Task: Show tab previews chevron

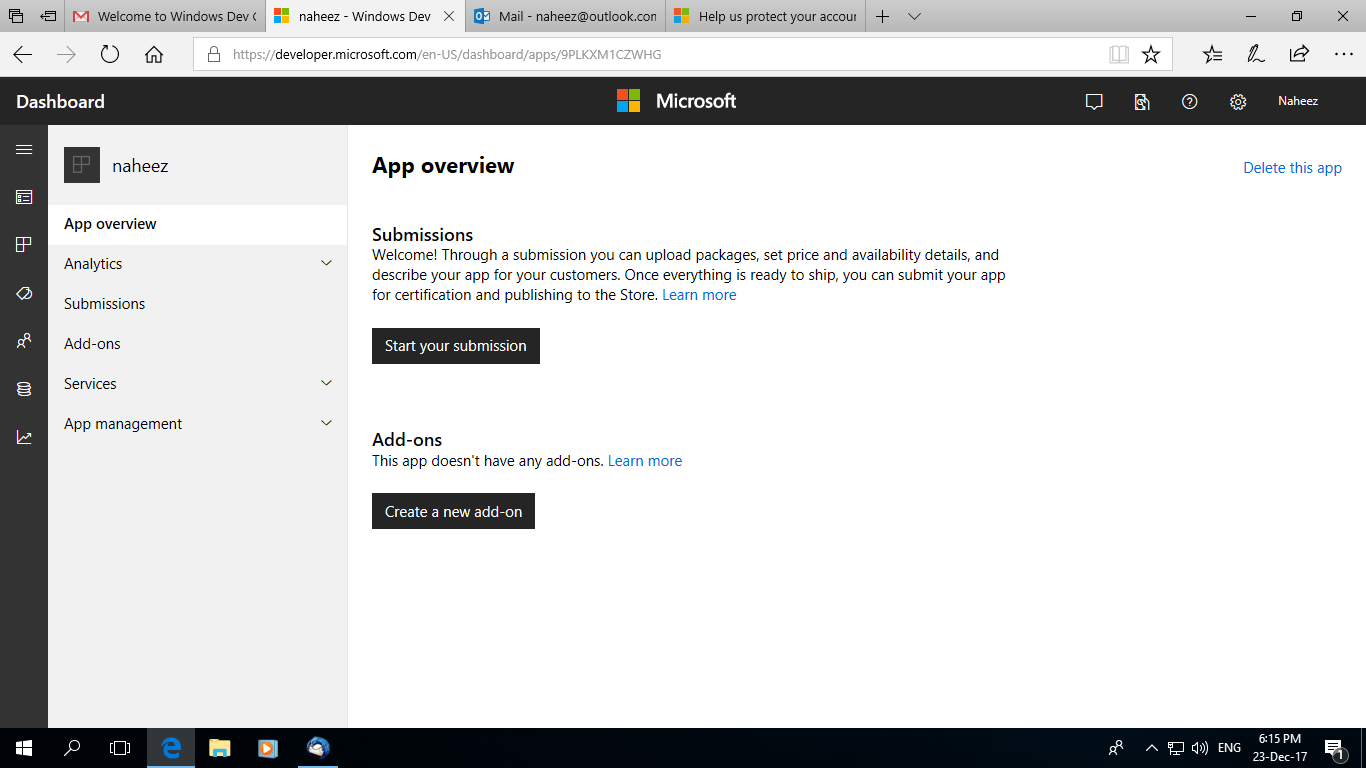Action: [x=914, y=16]
